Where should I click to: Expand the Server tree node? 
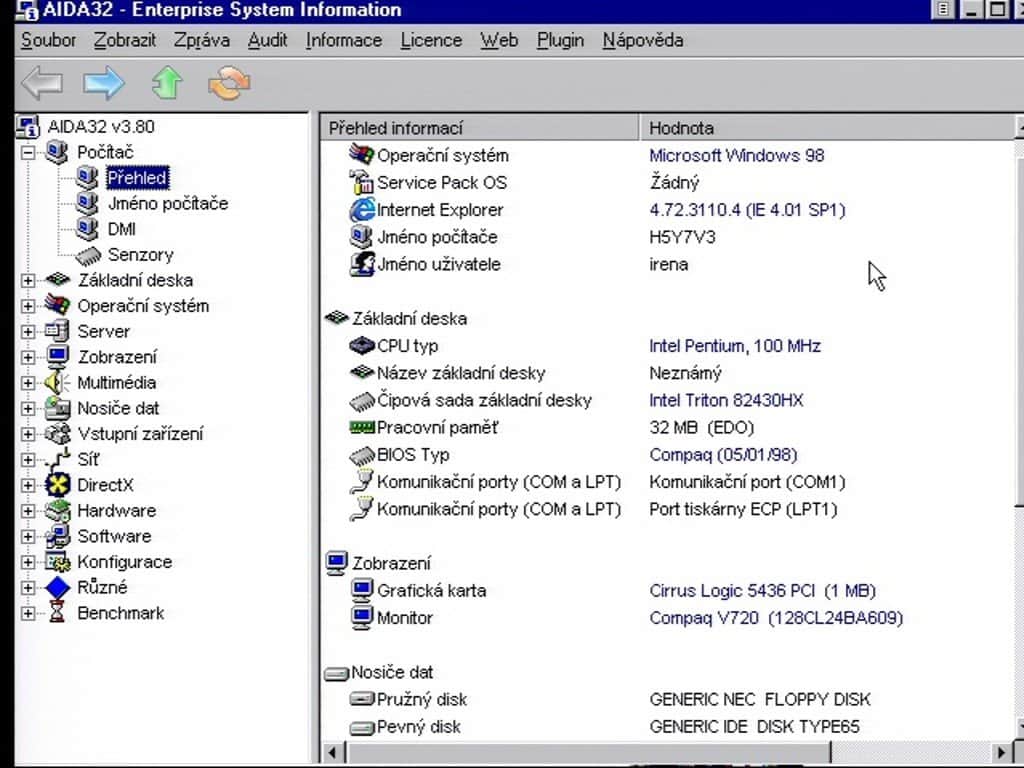pos(28,332)
